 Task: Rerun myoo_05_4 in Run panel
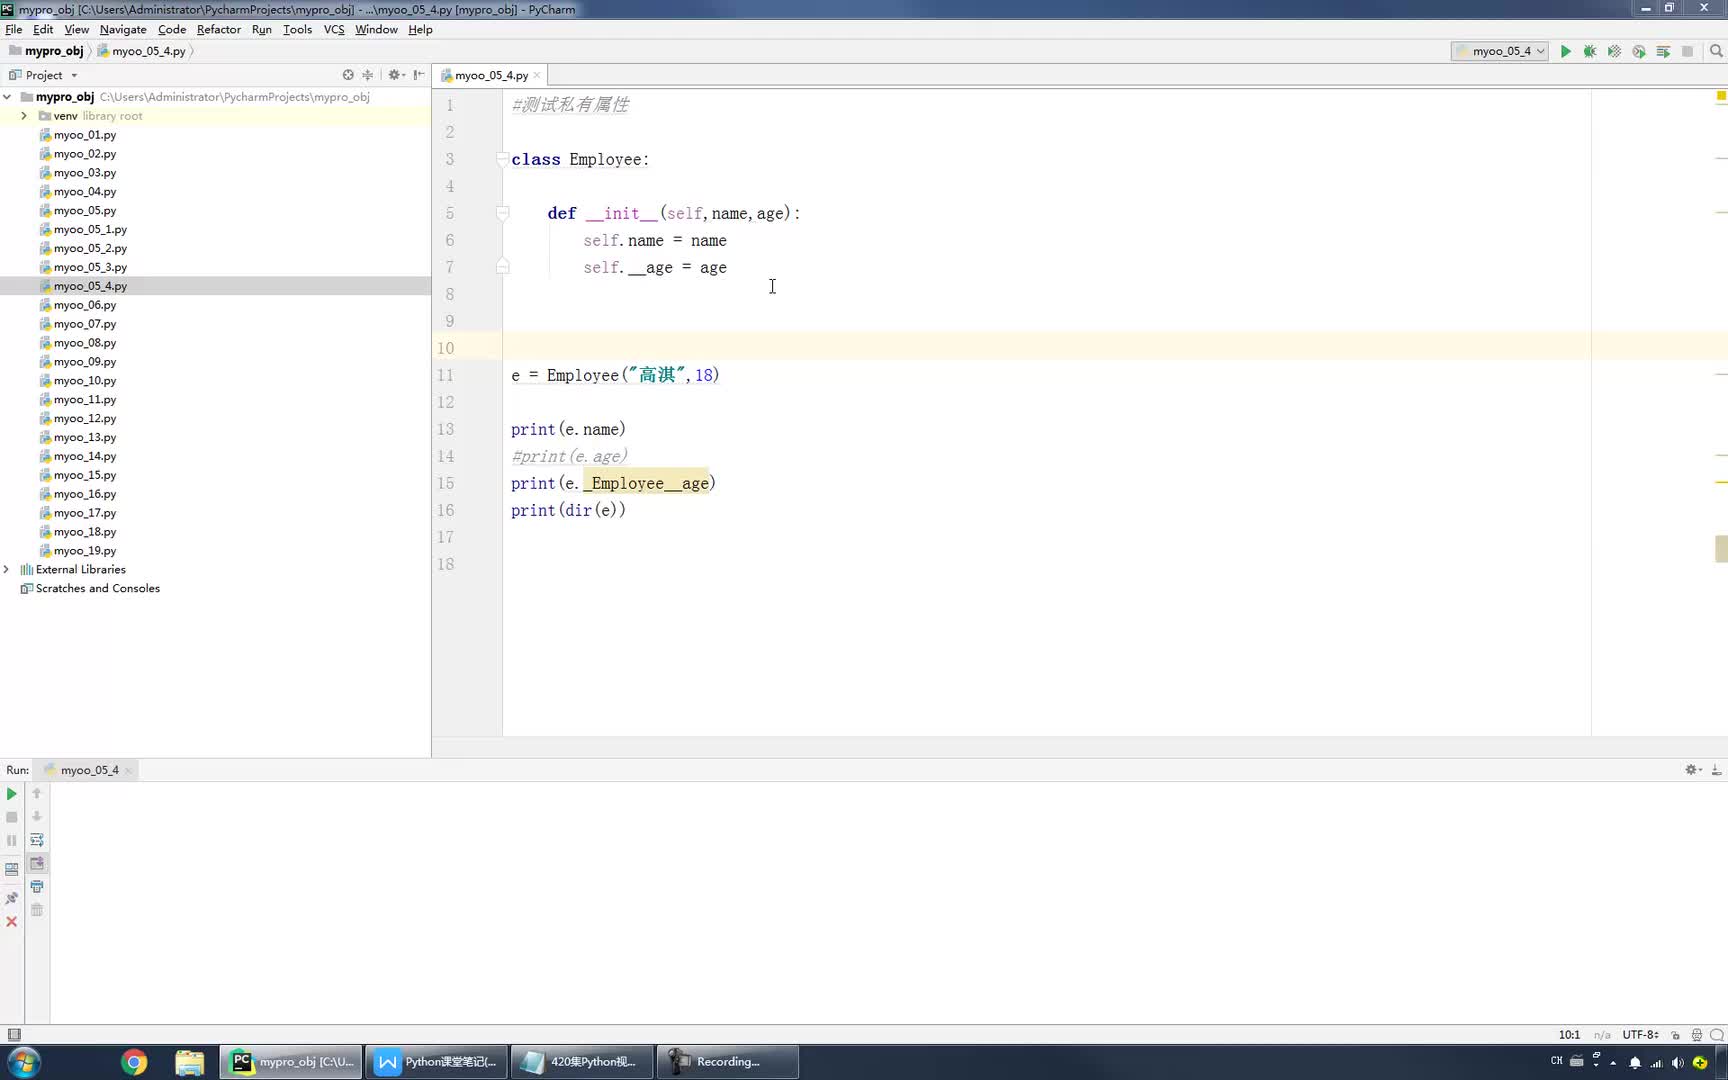[x=12, y=793]
